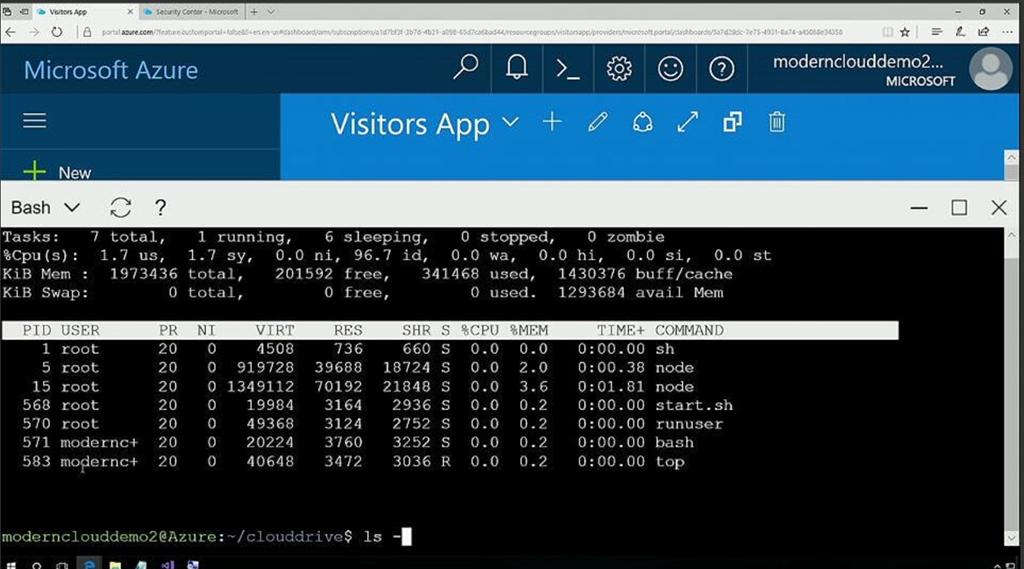Open the Windows Start menu
The height and width of the screenshot is (569, 1024).
point(11,565)
